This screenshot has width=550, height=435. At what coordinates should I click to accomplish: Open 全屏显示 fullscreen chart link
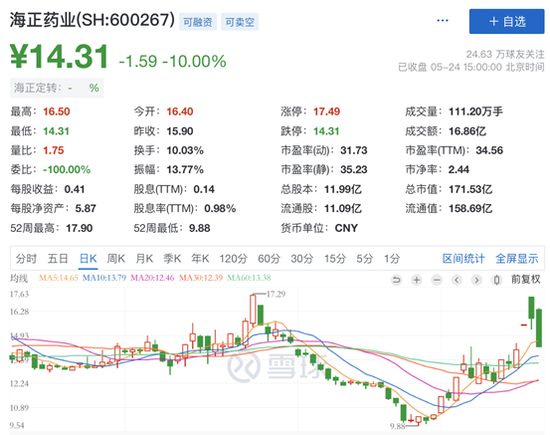[517, 259]
